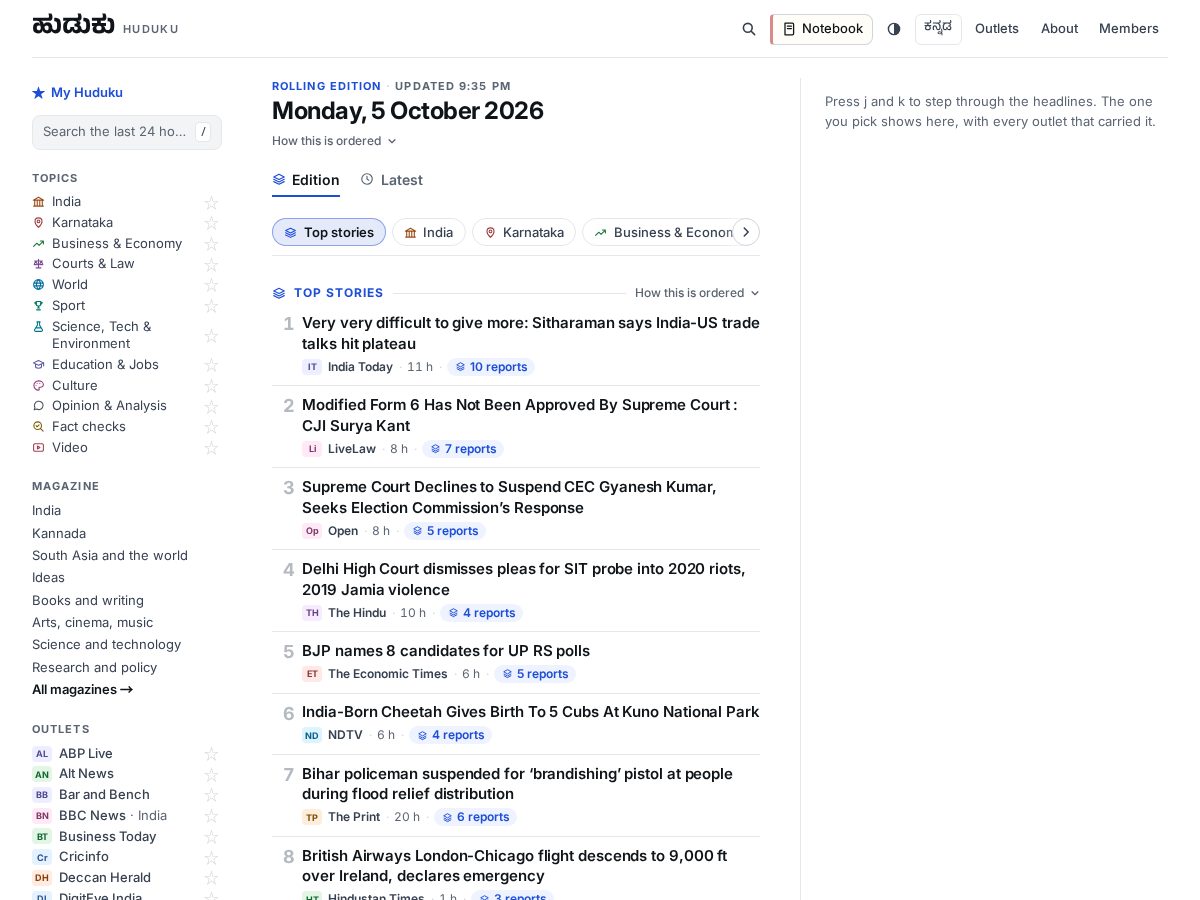Toggle dark mode contrast icon
Viewport: 1200px width, 900px height.
click(x=894, y=29)
